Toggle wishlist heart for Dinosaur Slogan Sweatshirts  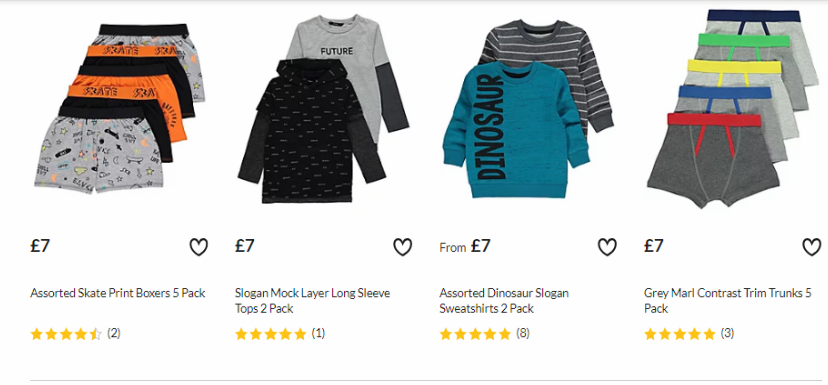pos(607,247)
